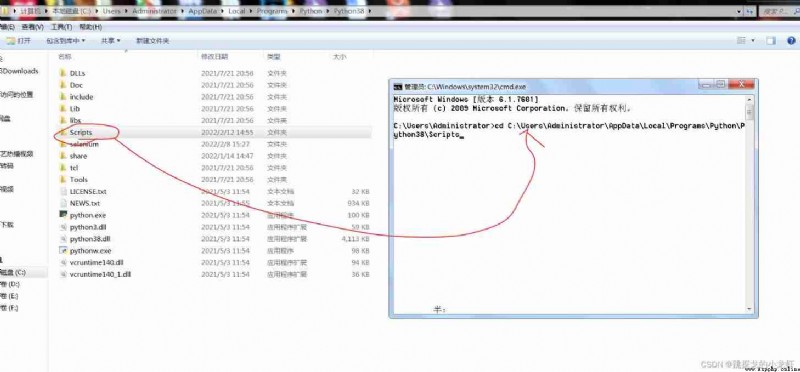Screen dimensions: 800x372
Task: Open Explorer help with the question mark icon
Action: tap(791, 40)
